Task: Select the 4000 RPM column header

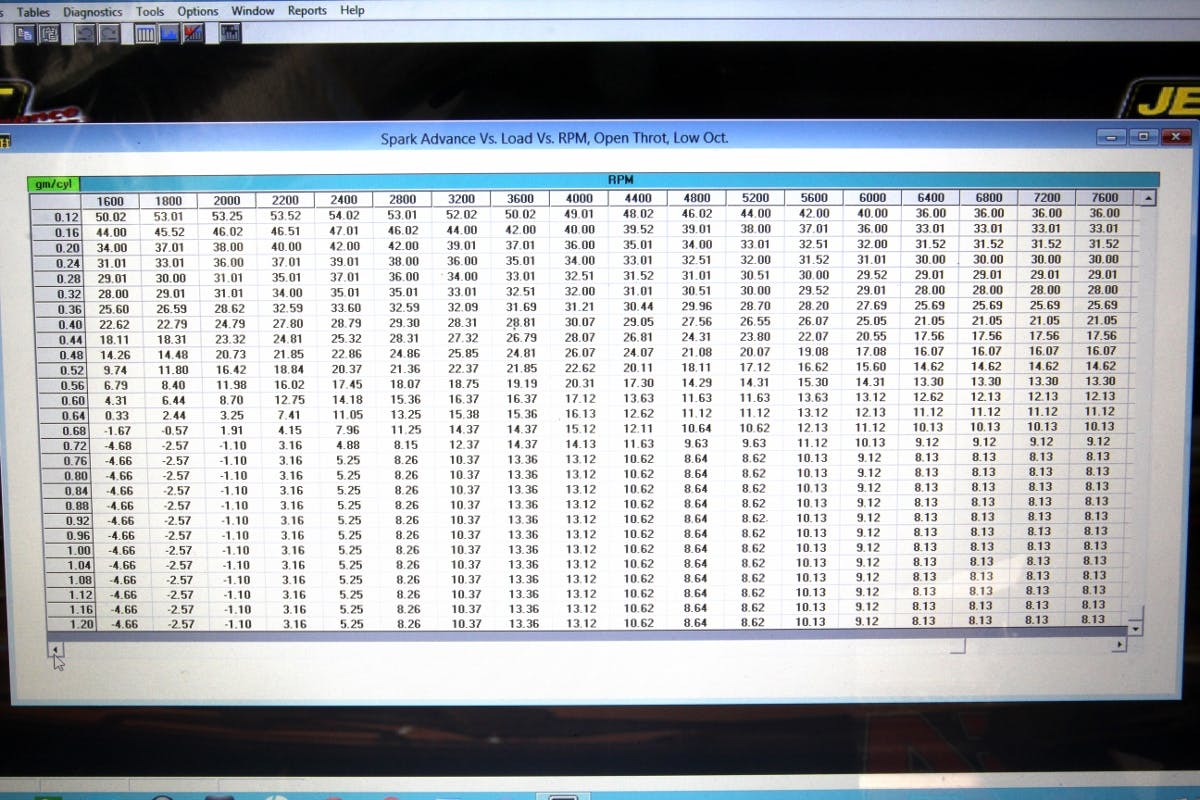Action: point(579,198)
